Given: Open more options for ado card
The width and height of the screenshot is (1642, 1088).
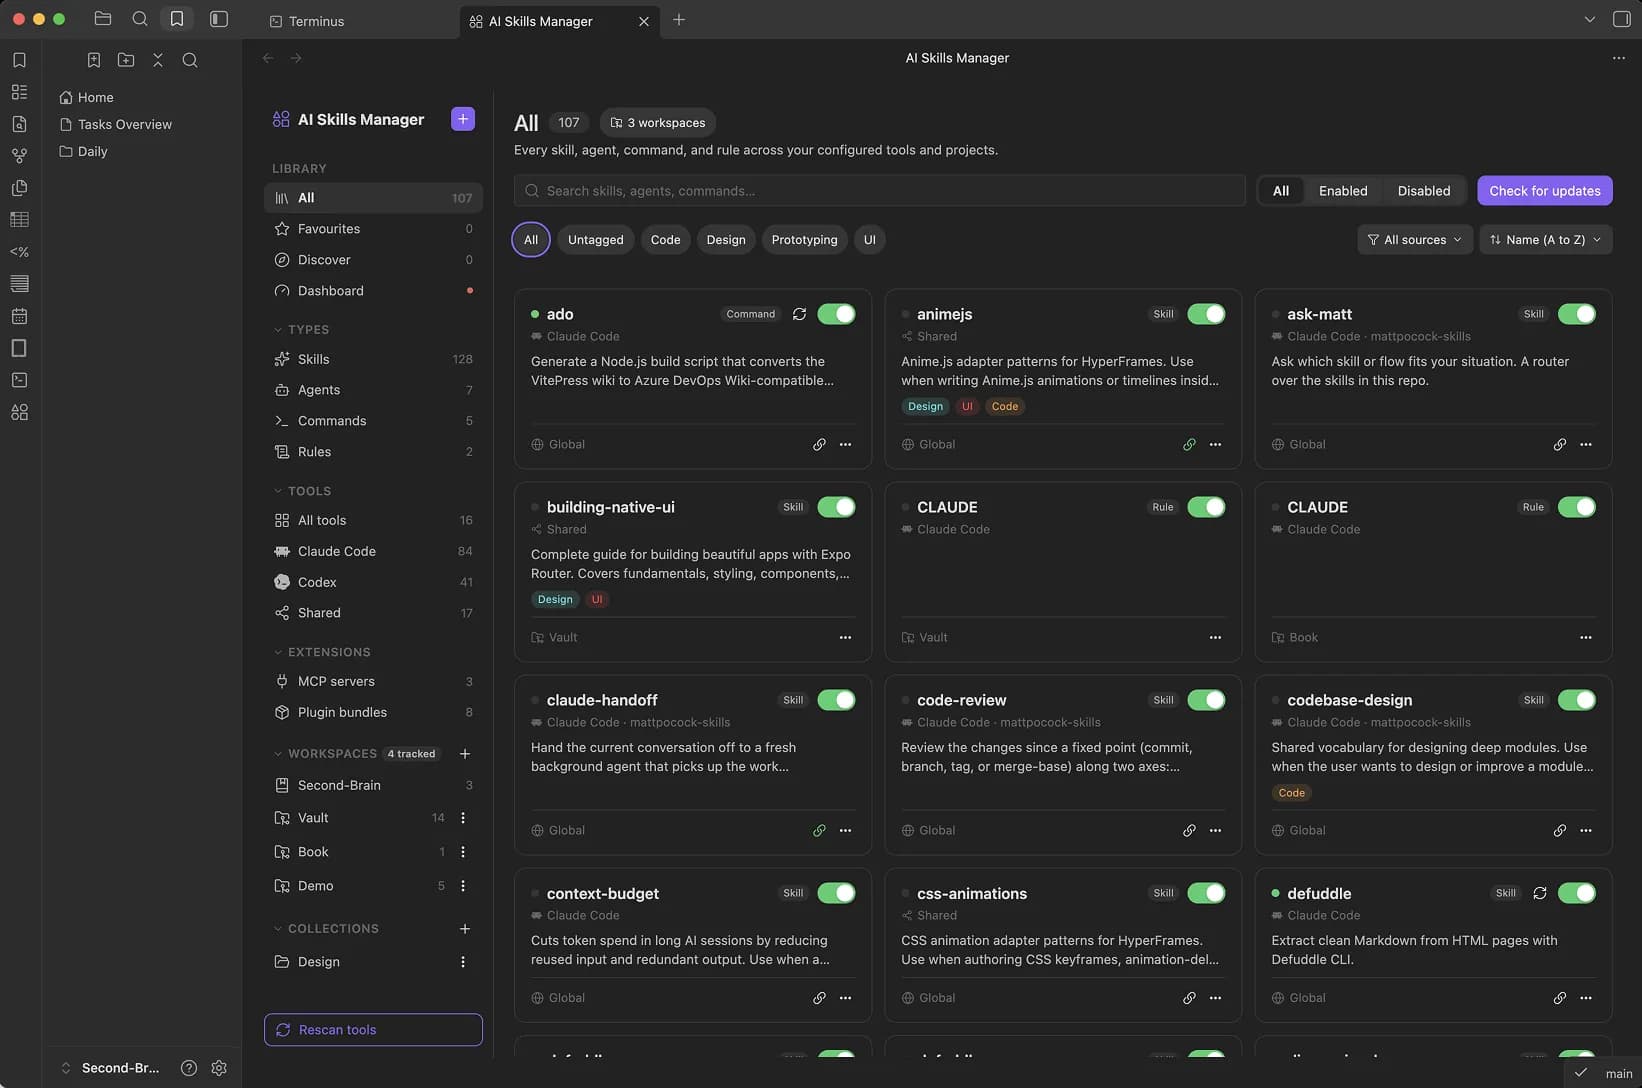Looking at the screenshot, I should (846, 444).
